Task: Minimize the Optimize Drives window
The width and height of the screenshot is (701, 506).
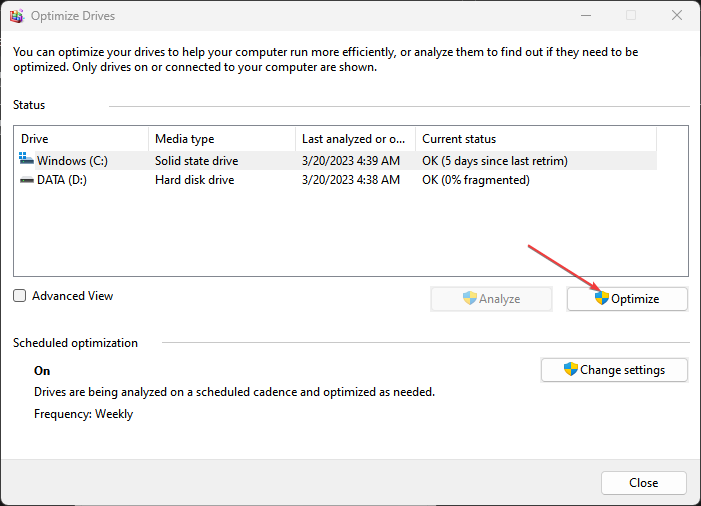Action: click(586, 16)
